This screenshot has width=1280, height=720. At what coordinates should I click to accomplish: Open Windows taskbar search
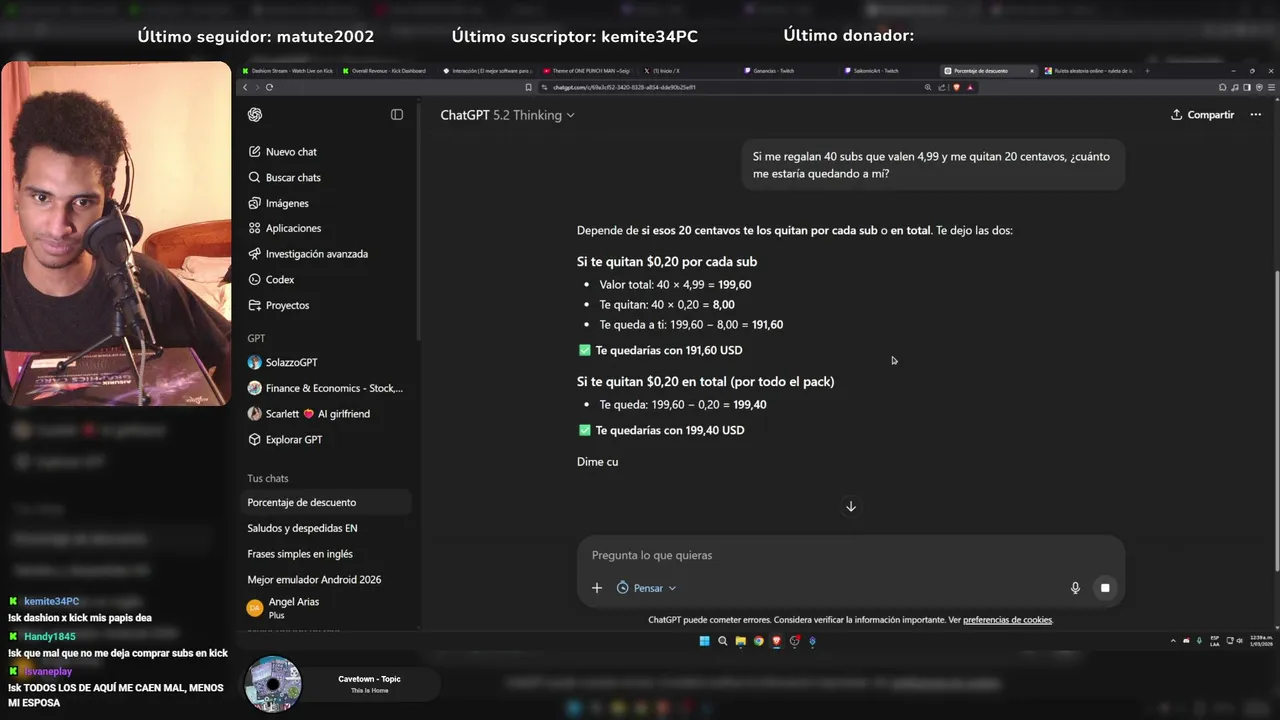[x=722, y=641]
